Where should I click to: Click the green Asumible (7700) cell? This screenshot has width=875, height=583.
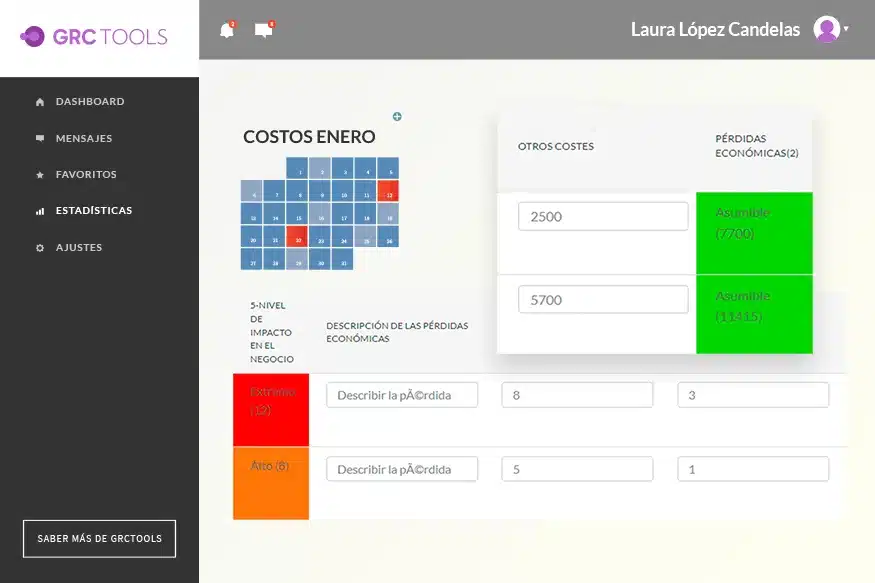coord(754,232)
